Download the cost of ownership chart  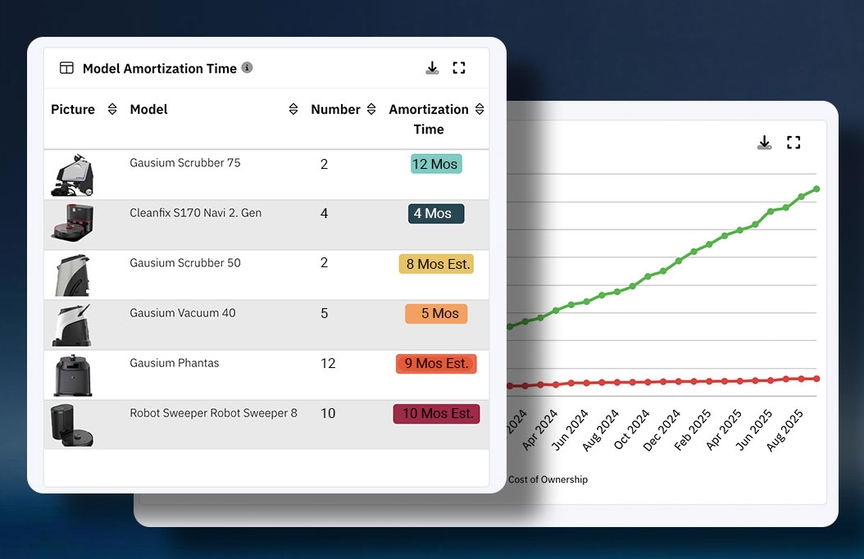764,142
